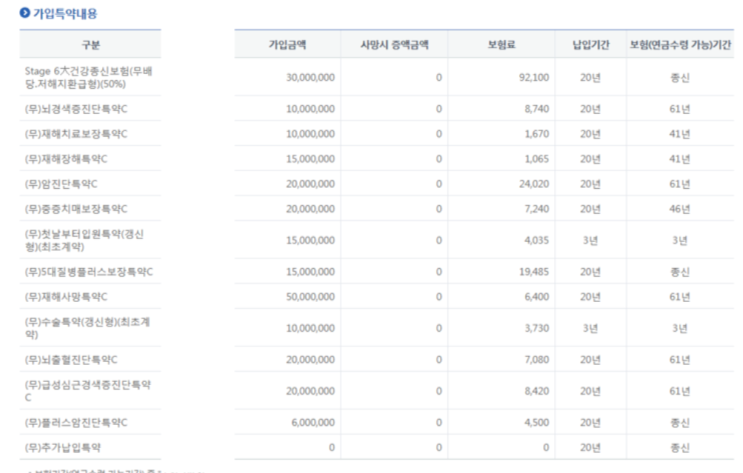Select the 가입특약내용 section heading text
Viewport: 743px width, 473px height.
point(65,13)
